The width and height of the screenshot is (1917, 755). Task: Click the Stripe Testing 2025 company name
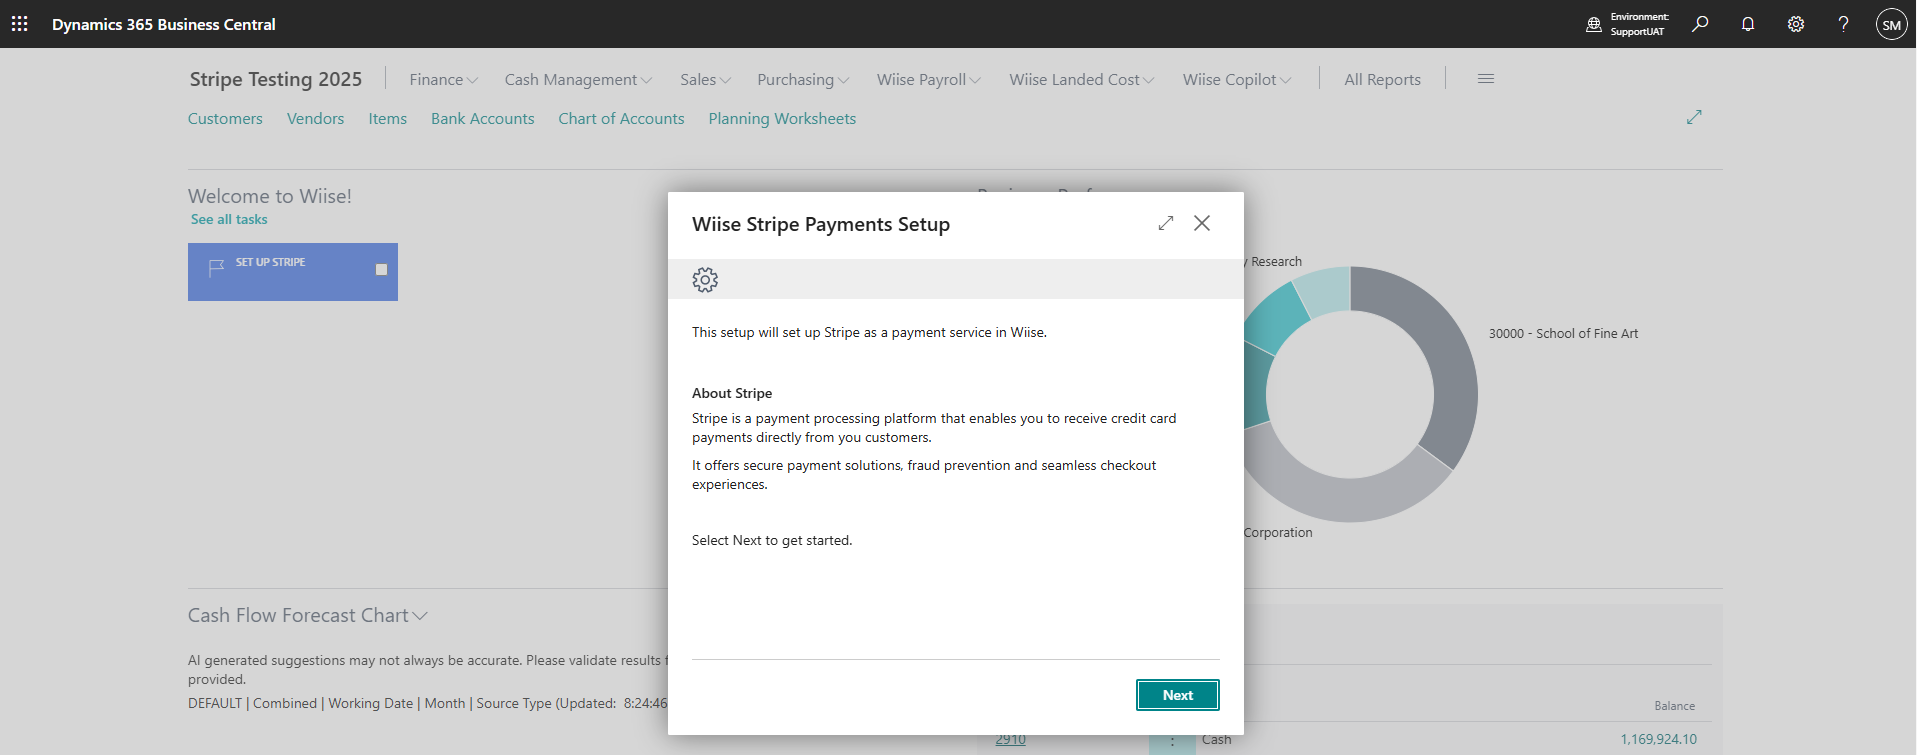276,79
